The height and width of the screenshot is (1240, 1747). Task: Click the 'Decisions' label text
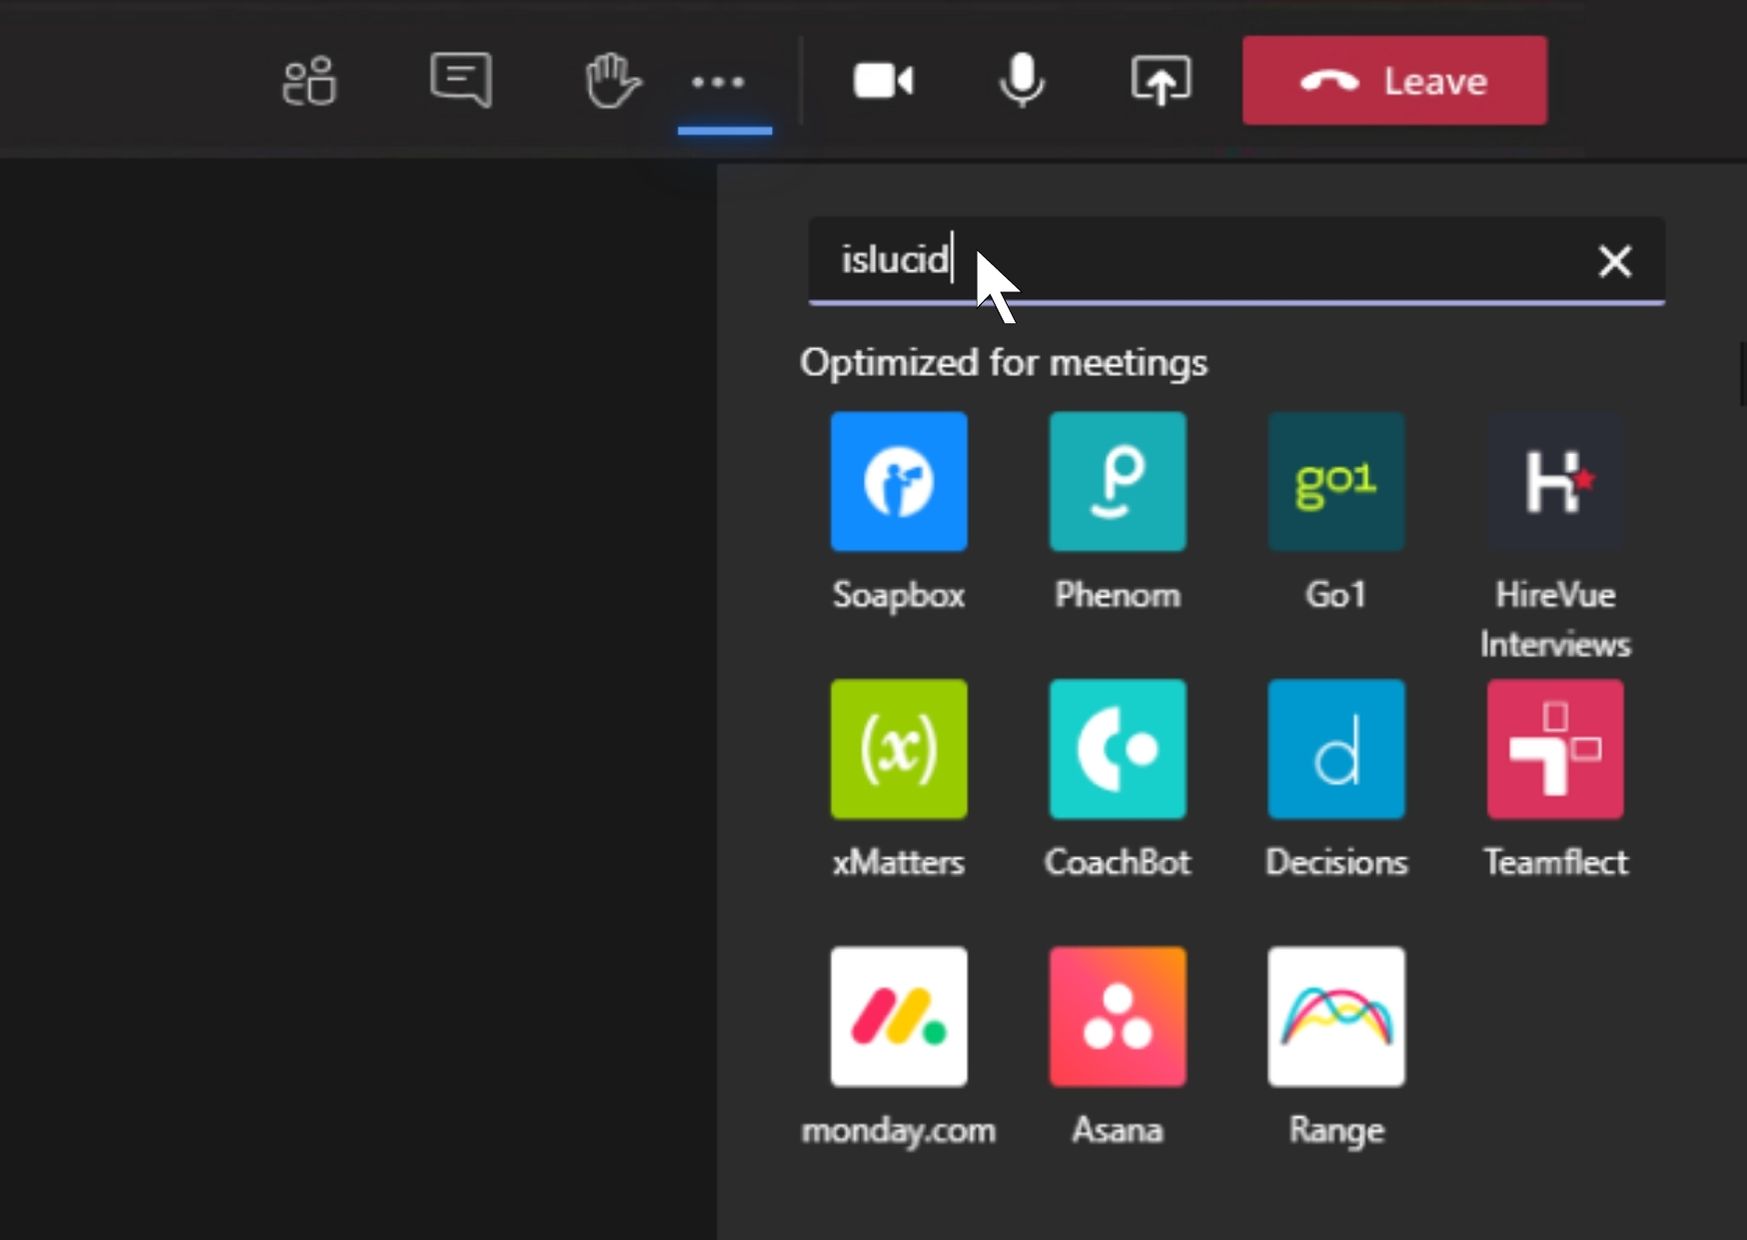coord(1336,862)
